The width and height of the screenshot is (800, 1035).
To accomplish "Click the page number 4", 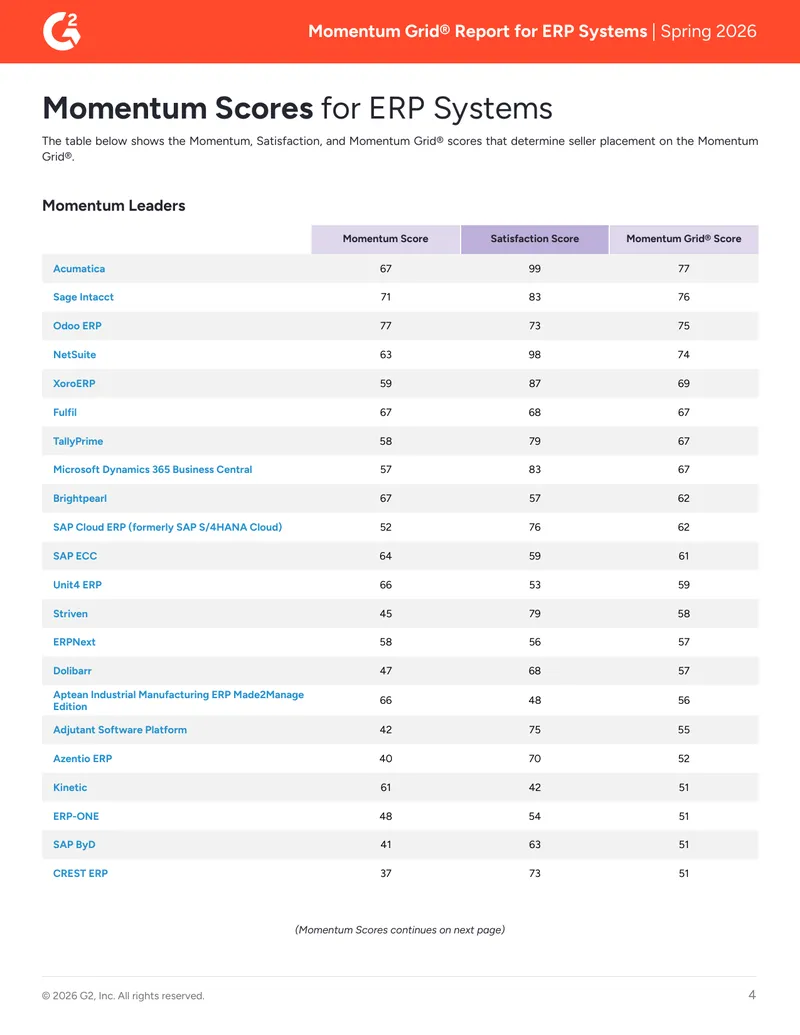I will tap(752, 995).
